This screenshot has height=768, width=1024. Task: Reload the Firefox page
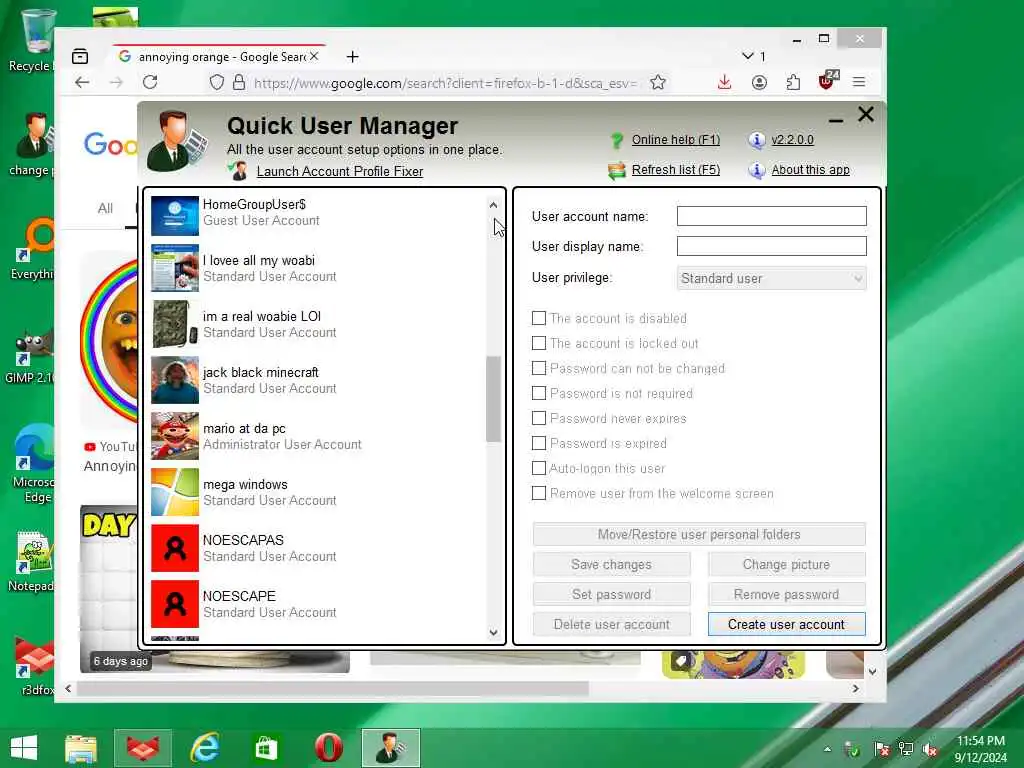click(x=150, y=82)
